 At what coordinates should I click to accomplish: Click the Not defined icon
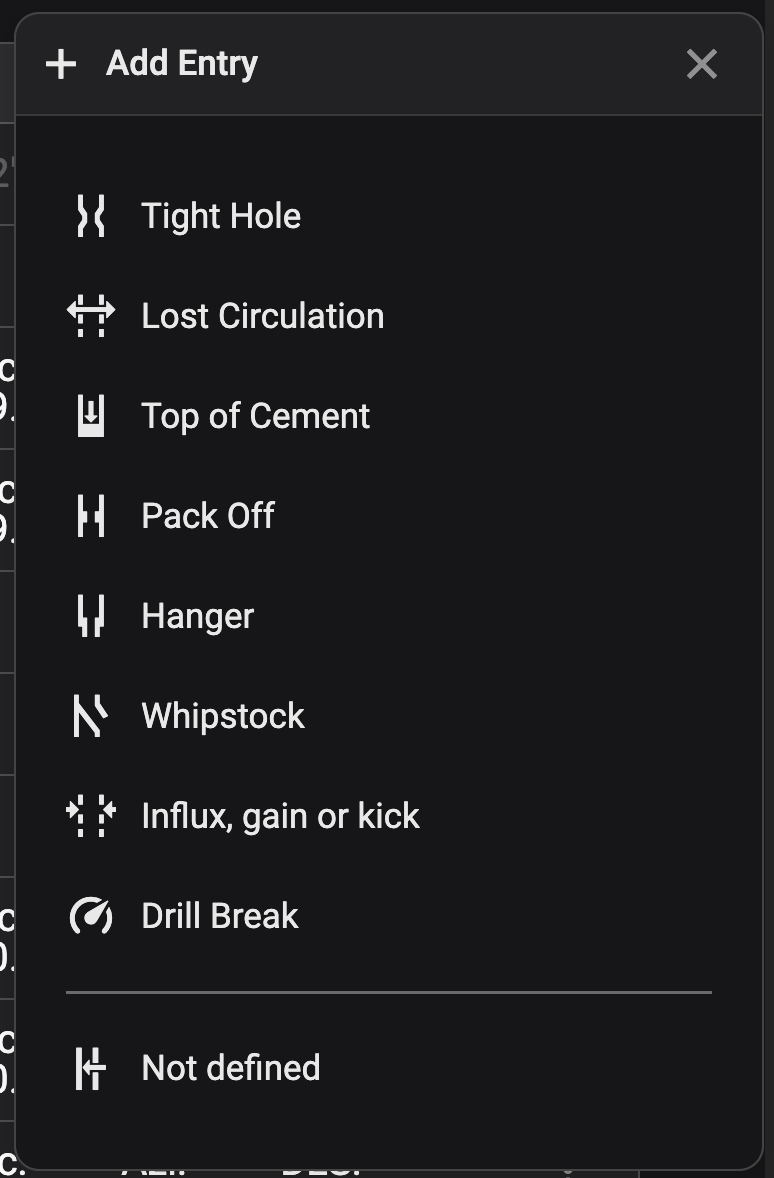88,1068
